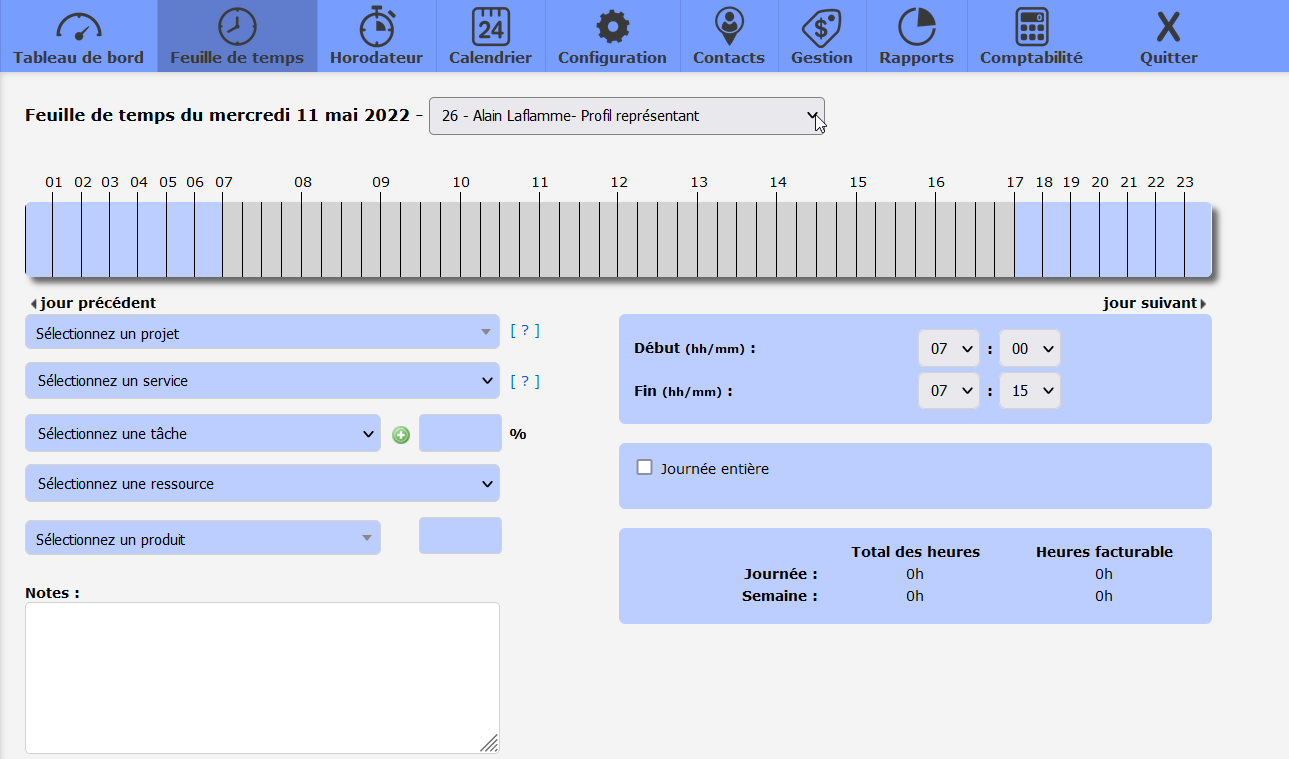This screenshot has height=759, width=1289.
Task: Open the employee profile dropdown
Action: 626,116
